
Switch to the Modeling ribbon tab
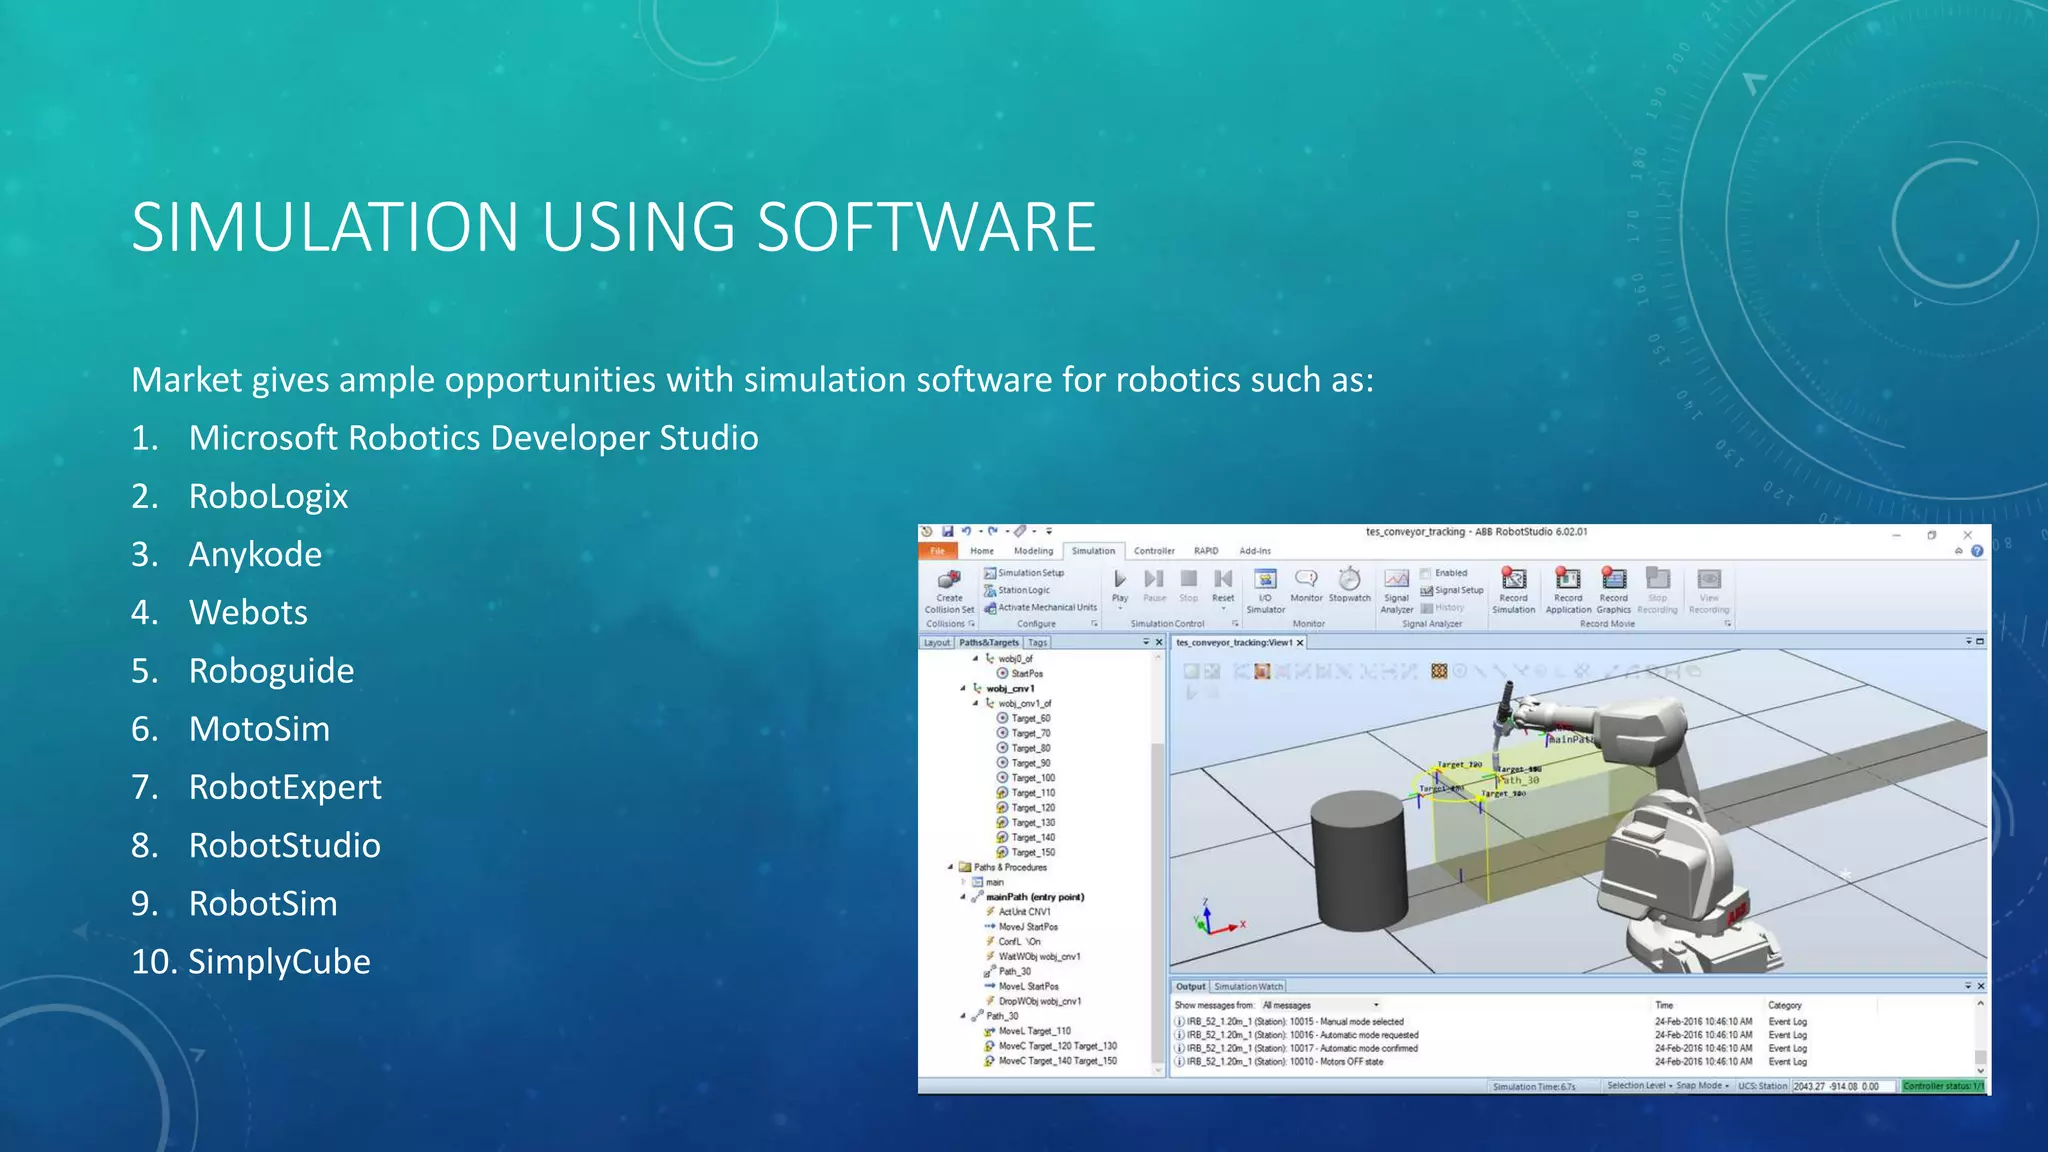(x=1033, y=551)
